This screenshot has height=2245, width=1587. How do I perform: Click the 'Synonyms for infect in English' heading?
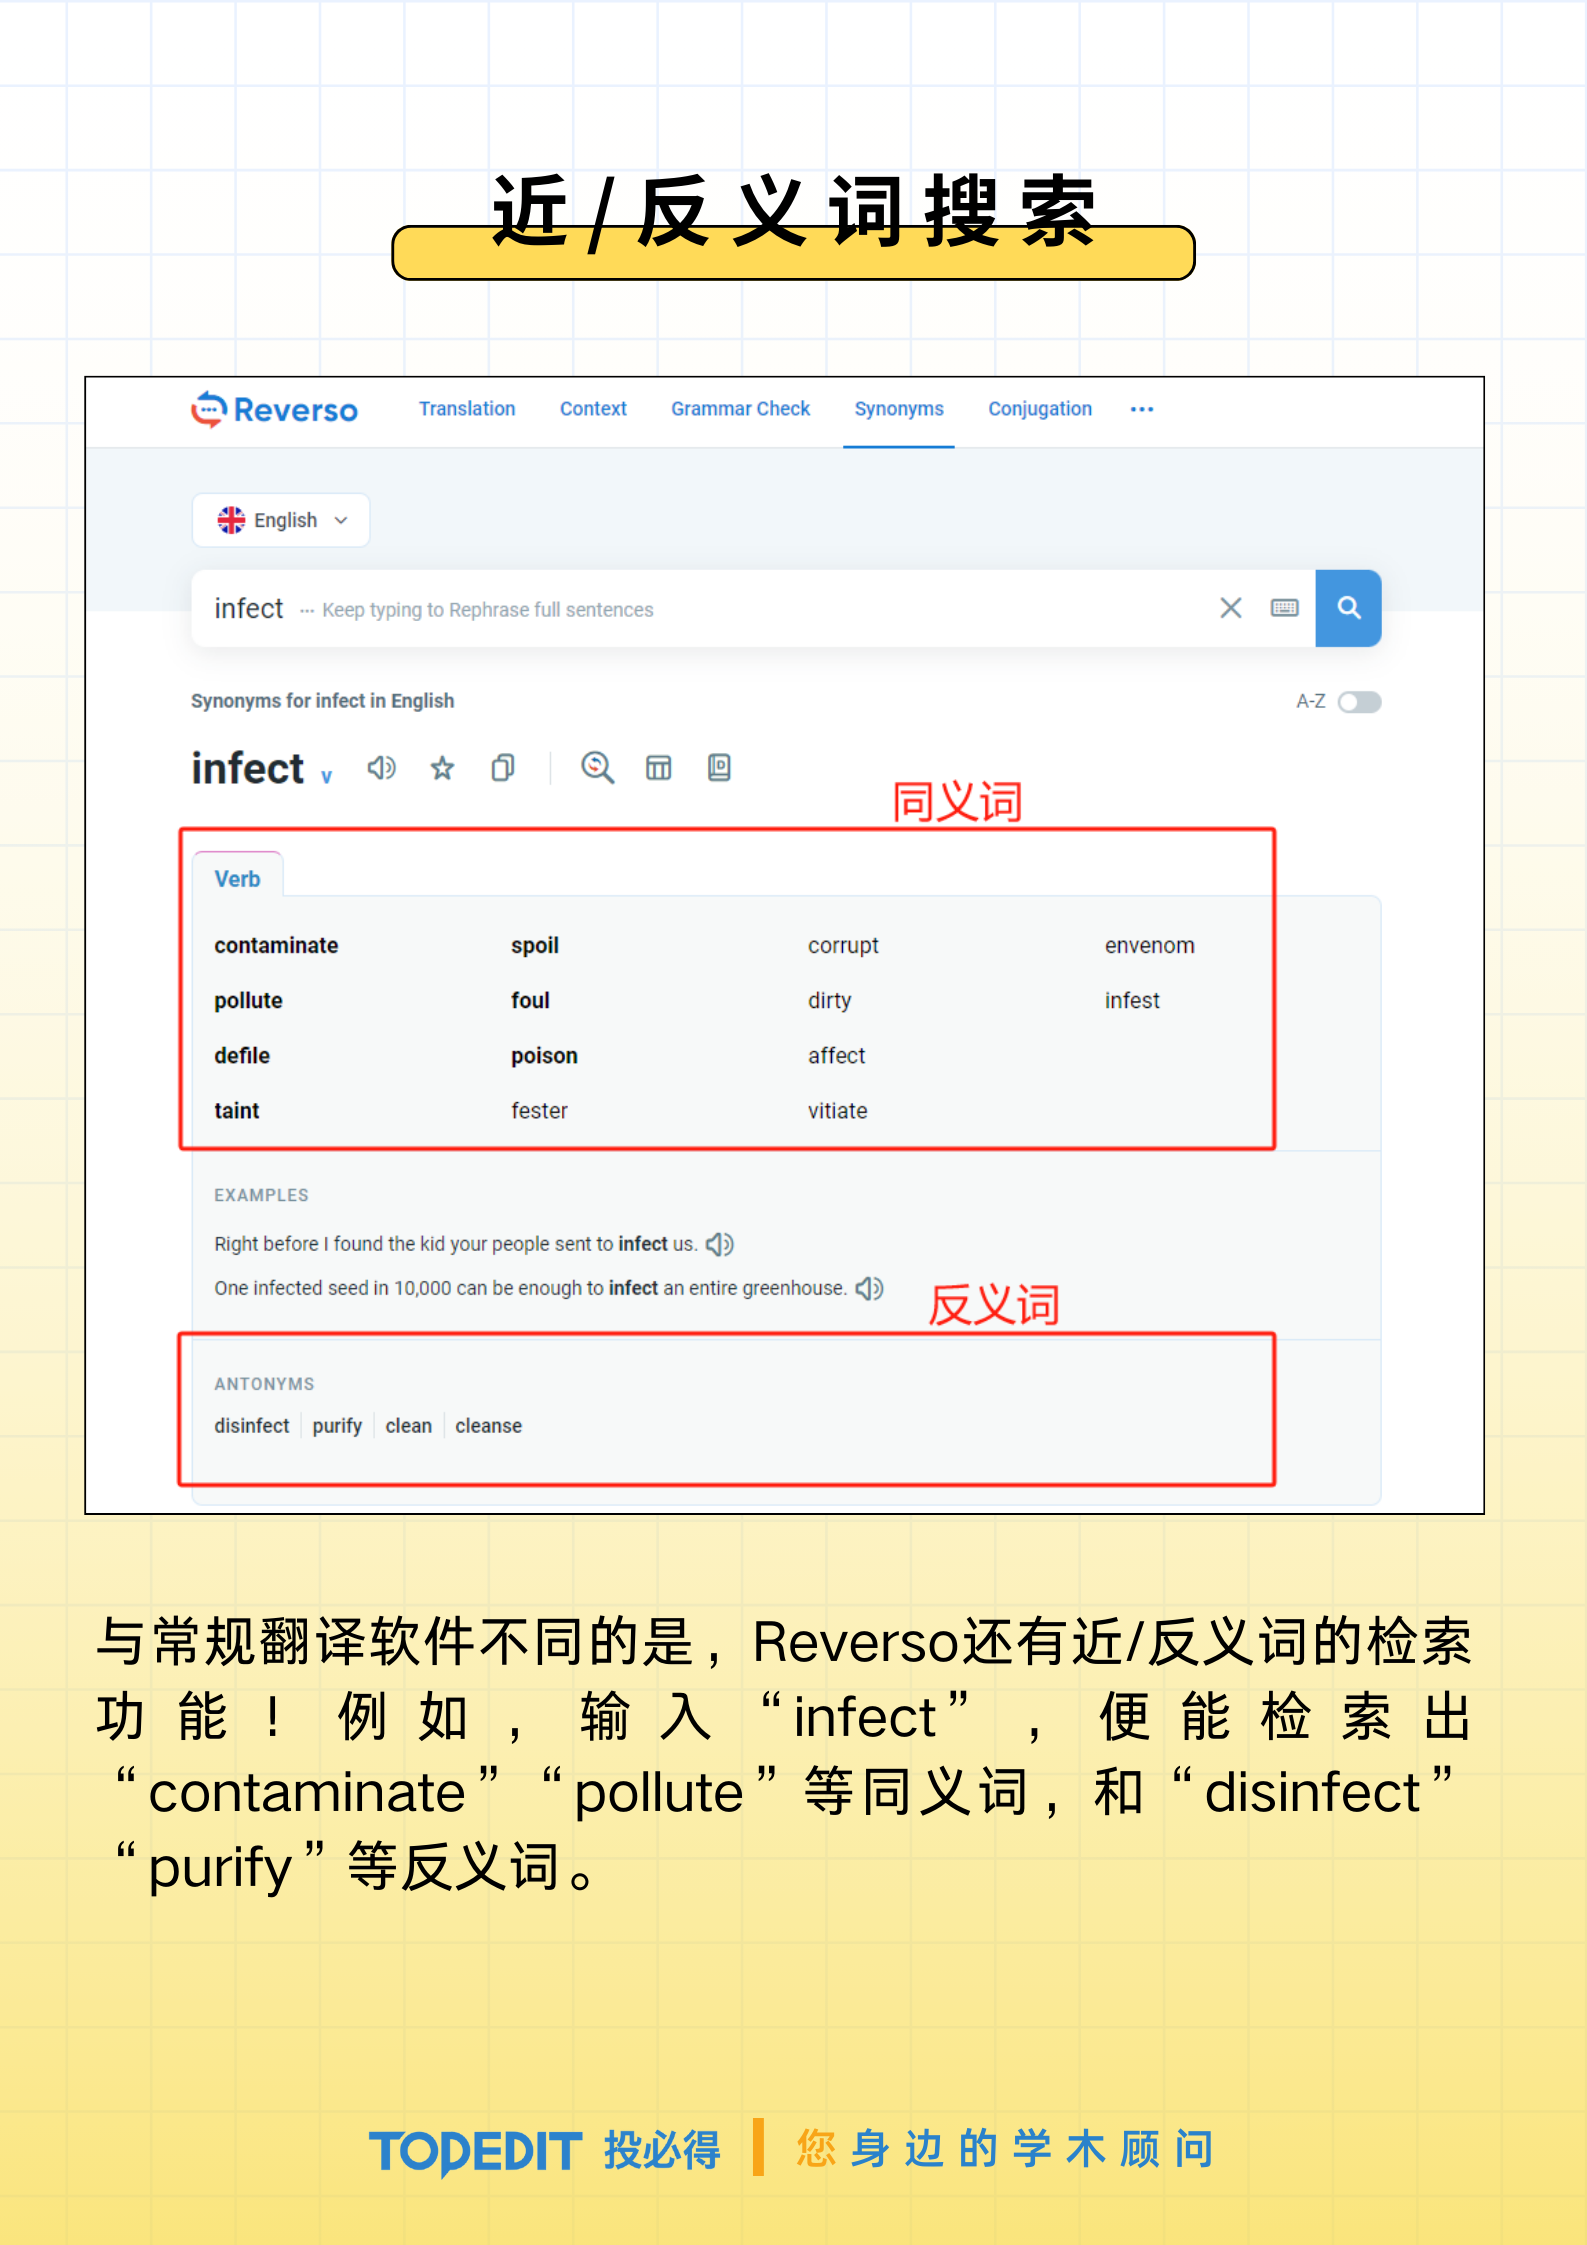tap(322, 701)
